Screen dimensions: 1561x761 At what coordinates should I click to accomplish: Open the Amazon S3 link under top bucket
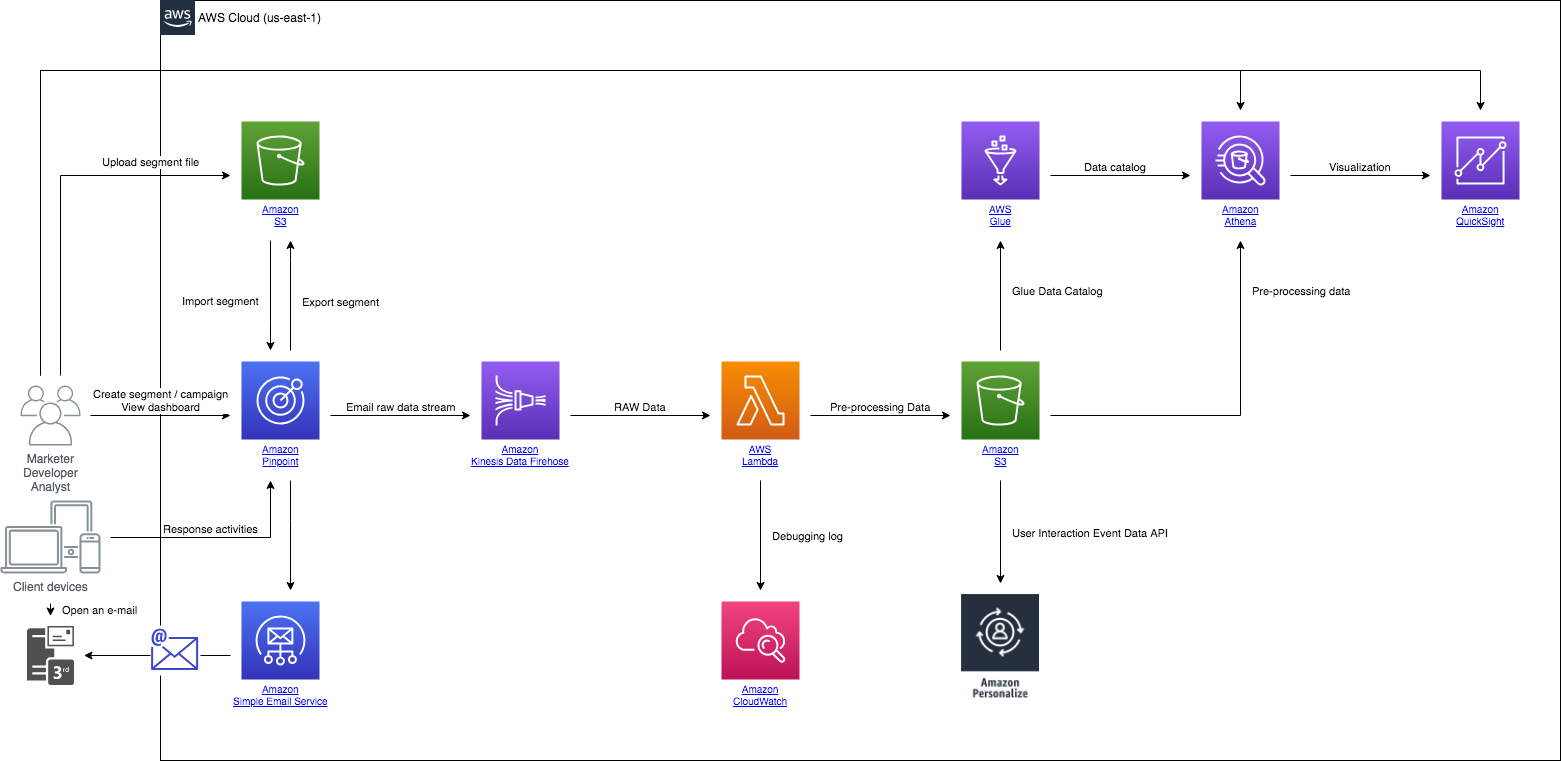(x=280, y=216)
